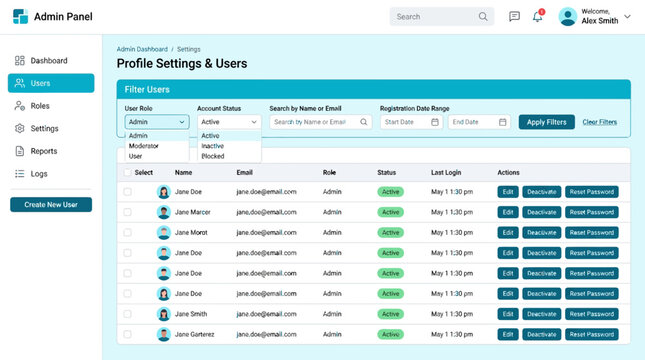The height and width of the screenshot is (360, 645).
Task: Click the Admin Panel logo icon
Action: coord(20,16)
